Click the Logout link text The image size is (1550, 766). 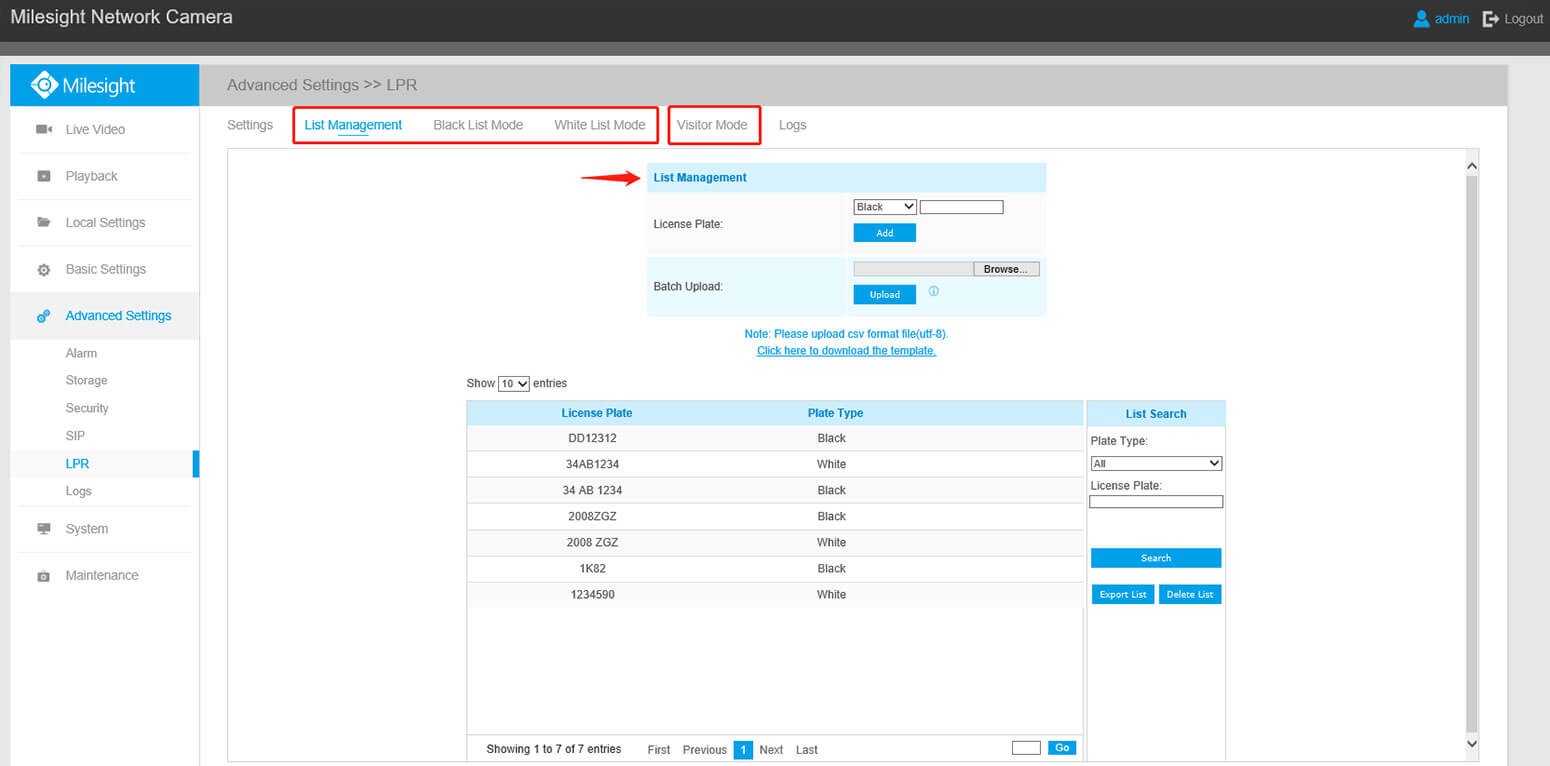[x=1524, y=19]
